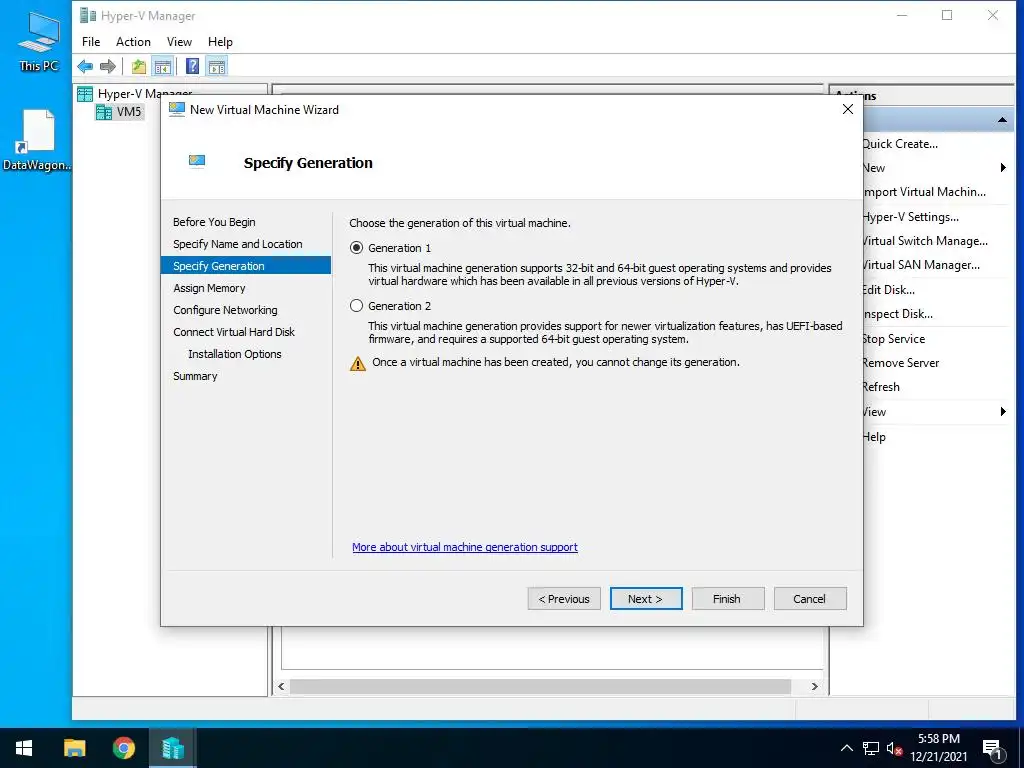Open Virtual SAN Manager in Actions pane
1024x768 pixels.
(x=921, y=265)
